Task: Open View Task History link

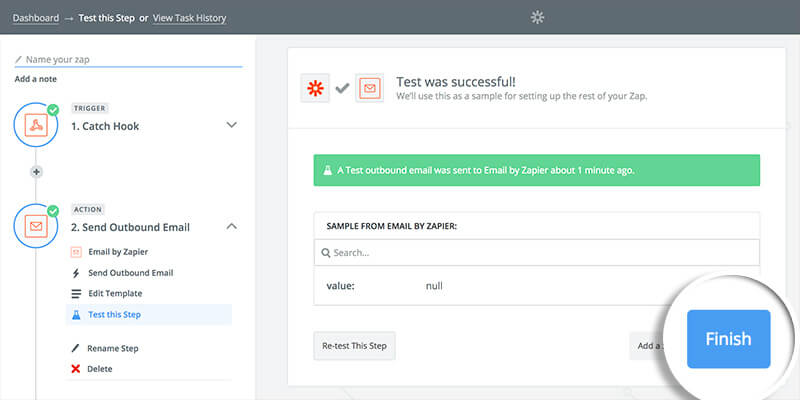Action: tap(189, 18)
